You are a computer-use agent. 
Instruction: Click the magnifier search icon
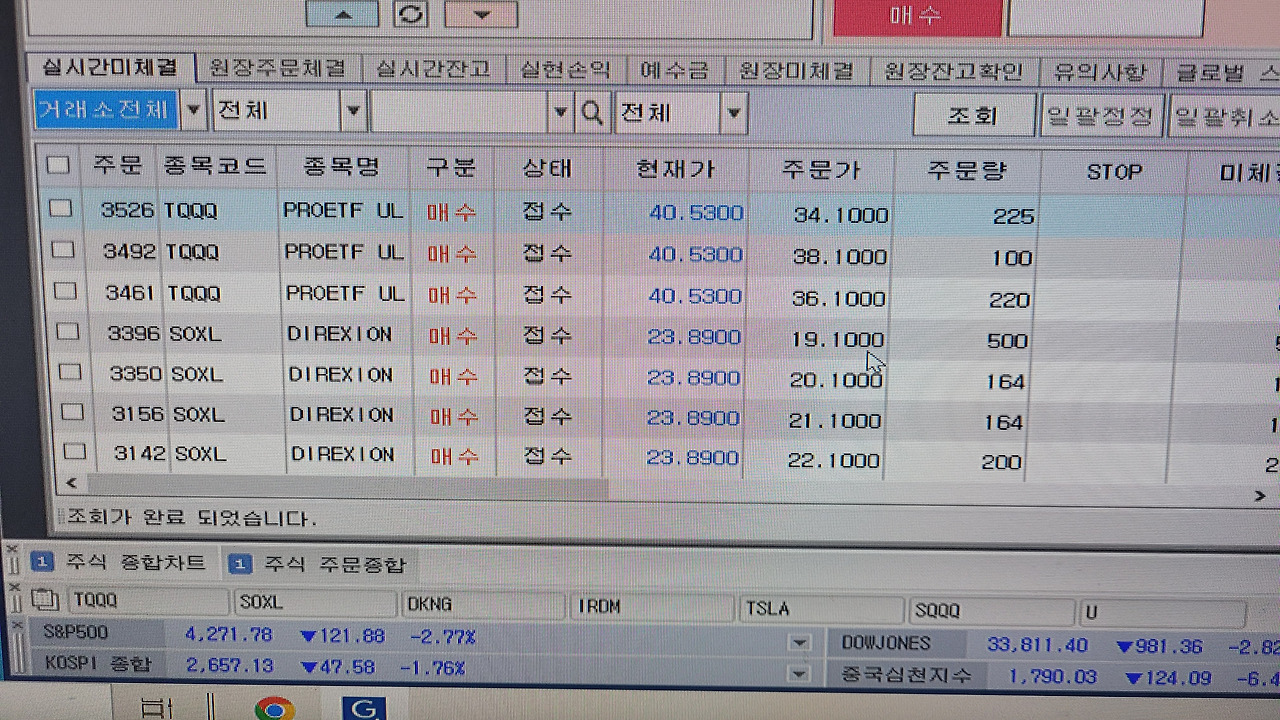pos(592,113)
